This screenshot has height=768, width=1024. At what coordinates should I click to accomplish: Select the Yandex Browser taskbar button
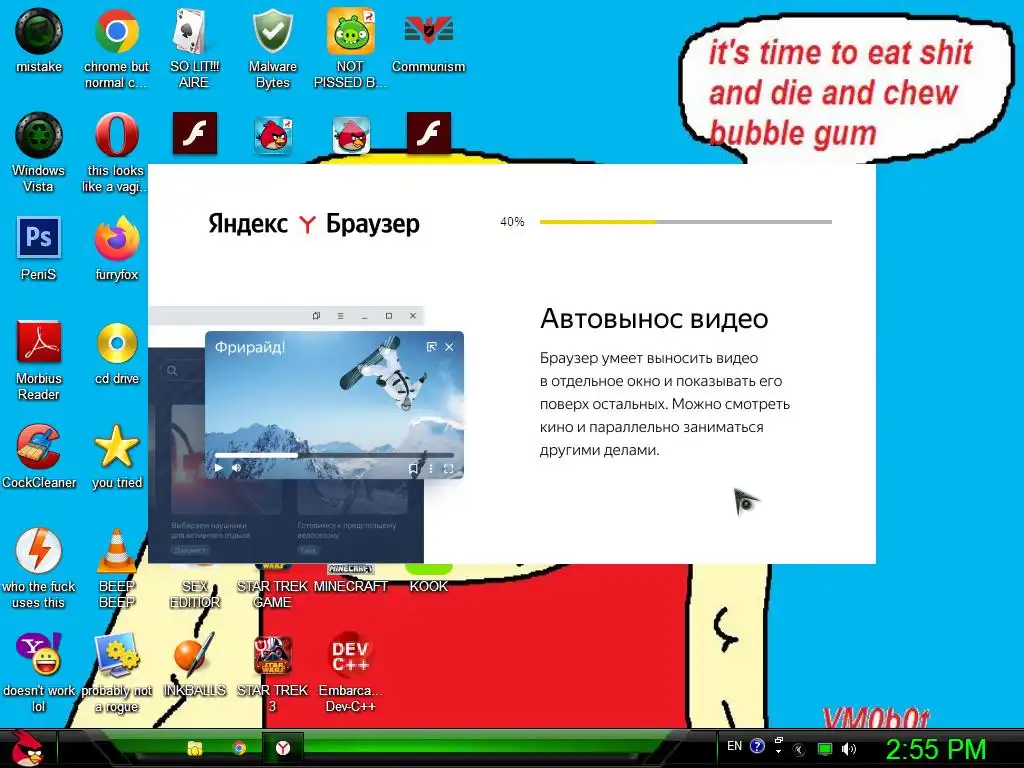coord(283,748)
